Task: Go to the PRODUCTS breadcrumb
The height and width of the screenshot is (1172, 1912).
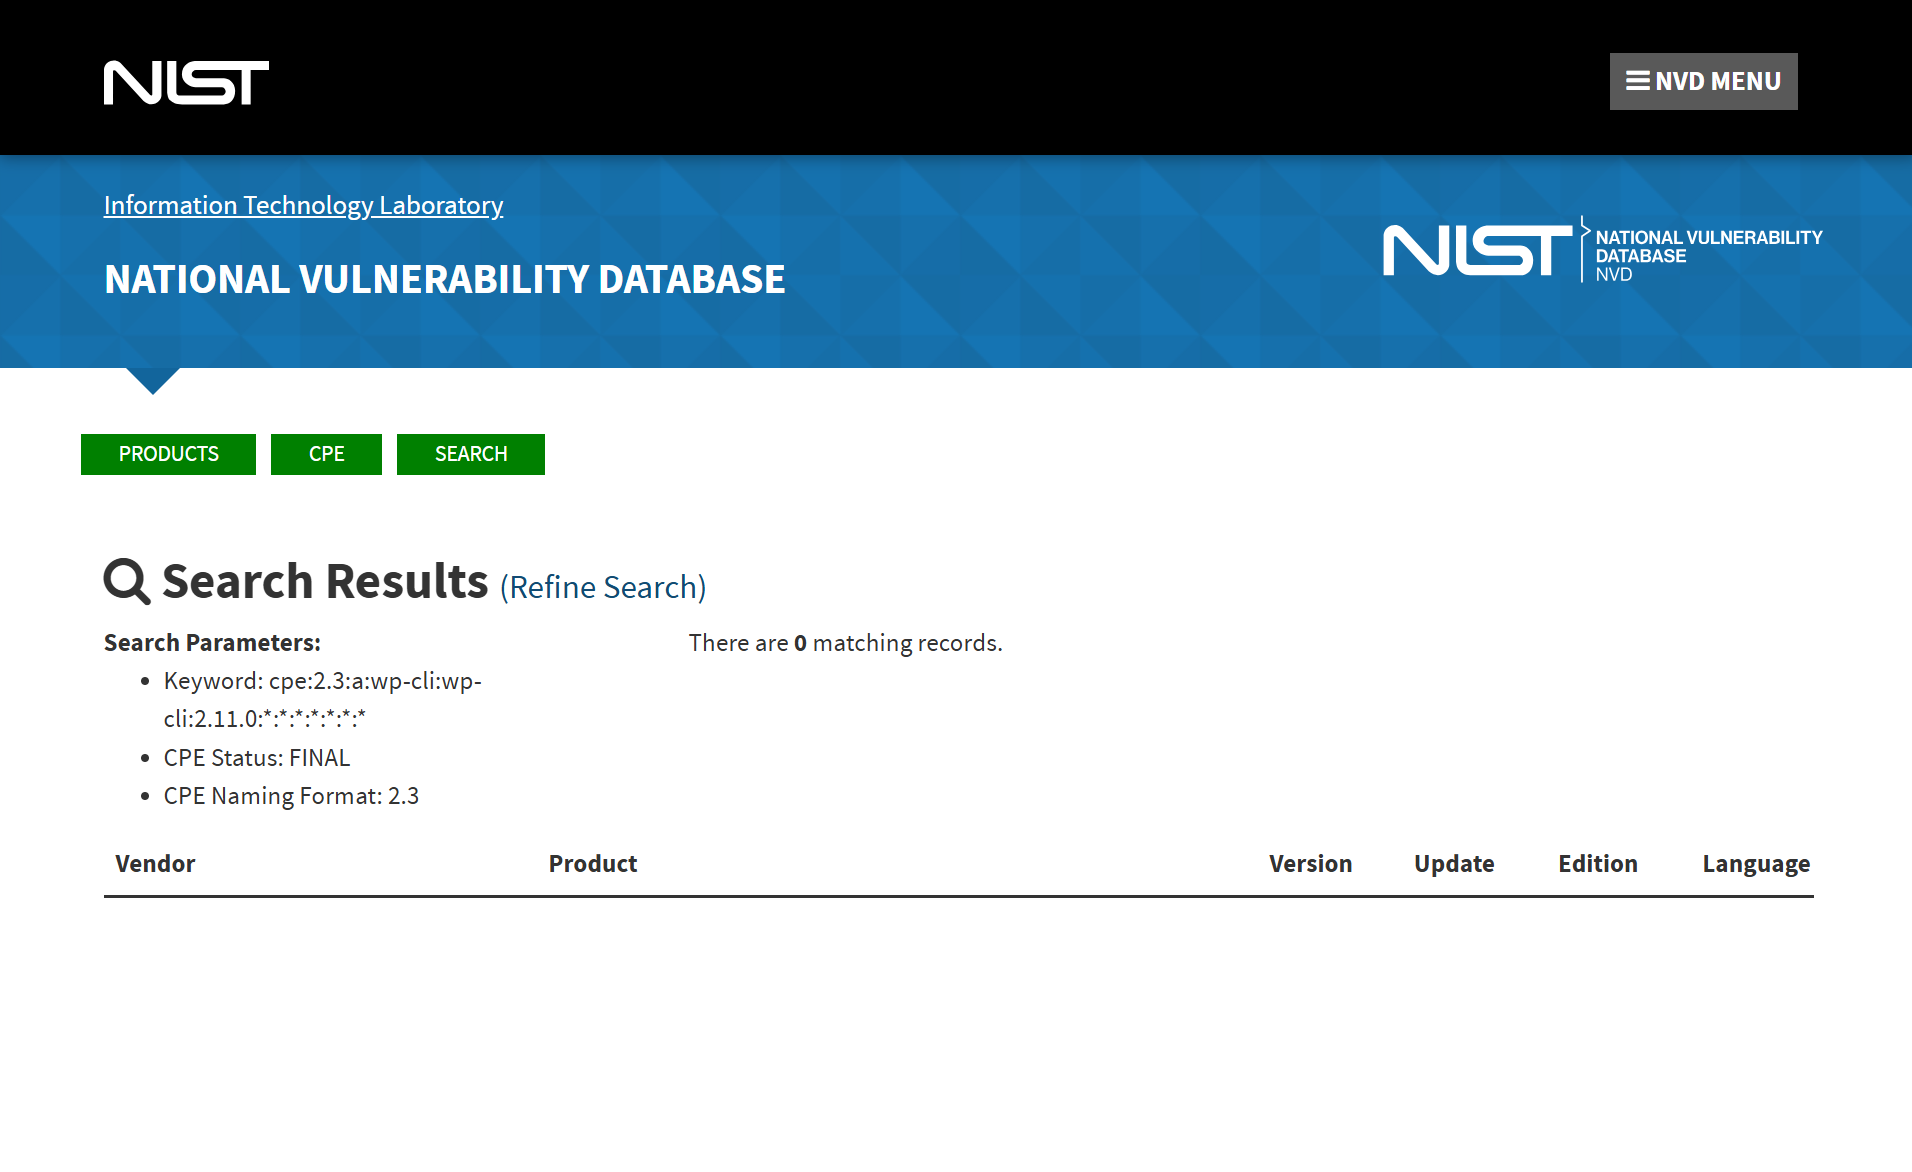Action: [x=168, y=454]
